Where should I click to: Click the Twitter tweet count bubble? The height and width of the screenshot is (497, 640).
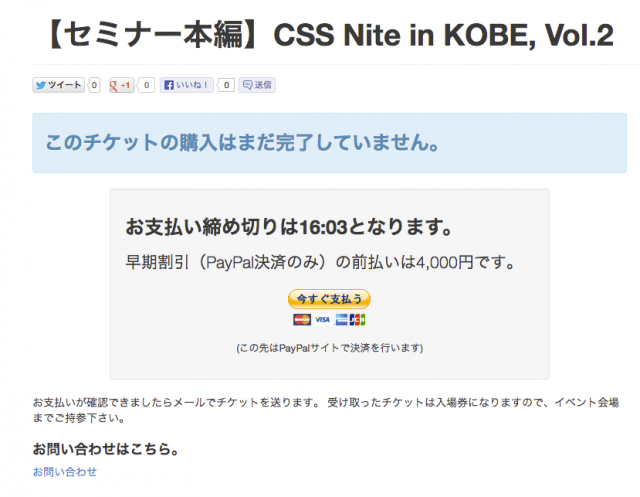click(x=95, y=86)
